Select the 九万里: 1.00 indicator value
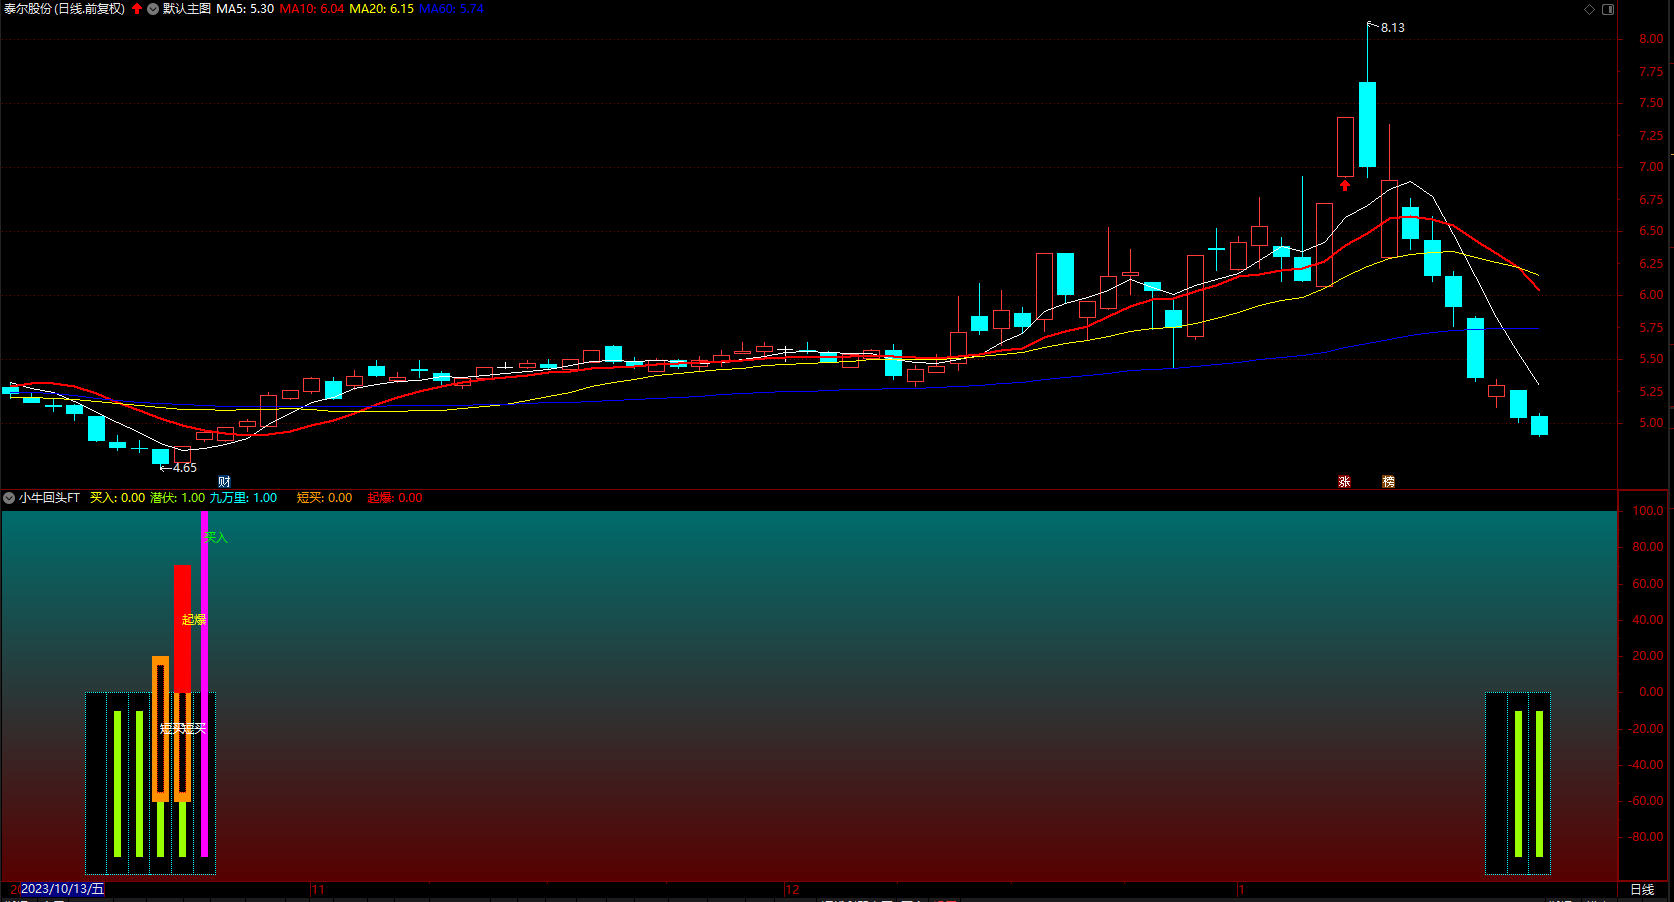 (x=243, y=498)
